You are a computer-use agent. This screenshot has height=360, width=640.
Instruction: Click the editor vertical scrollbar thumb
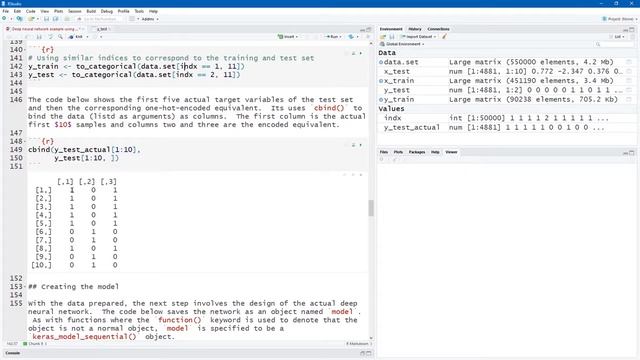[371, 208]
